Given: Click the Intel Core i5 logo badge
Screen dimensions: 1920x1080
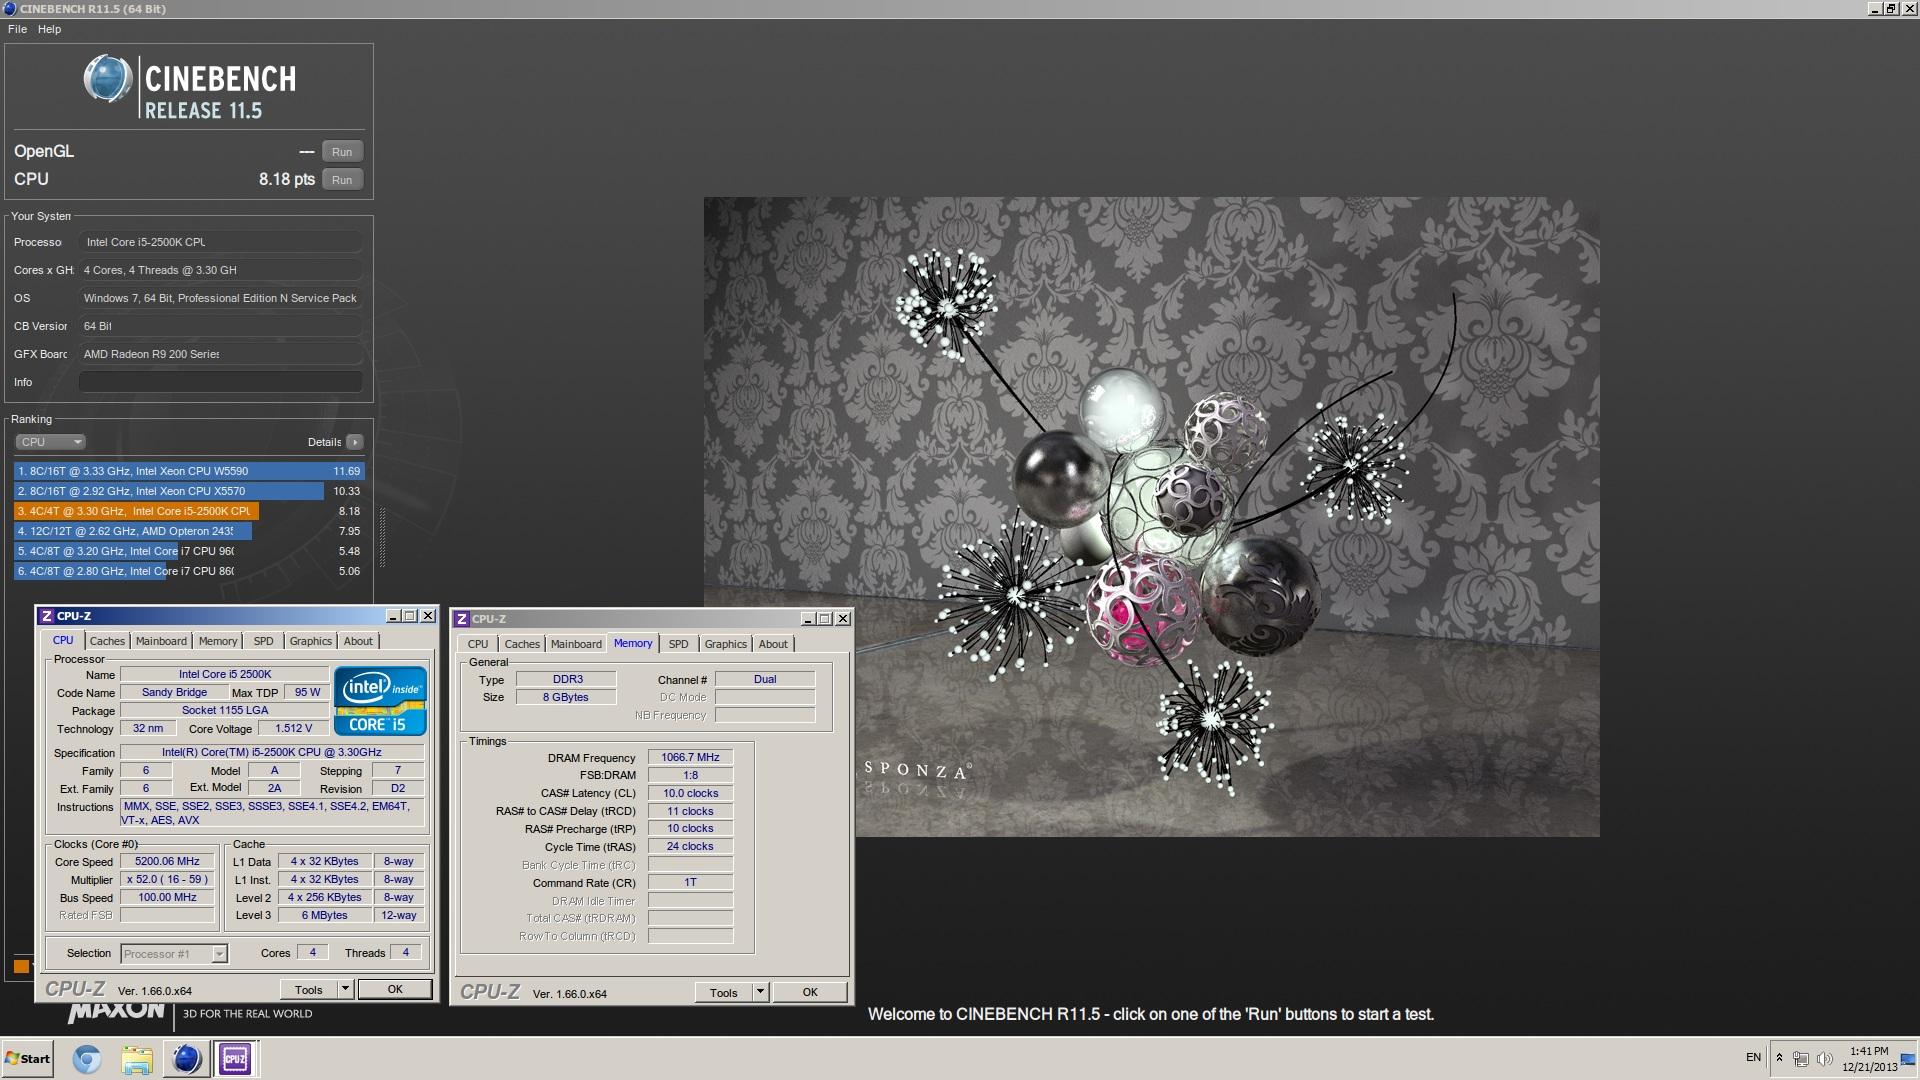Looking at the screenshot, I should point(380,701).
